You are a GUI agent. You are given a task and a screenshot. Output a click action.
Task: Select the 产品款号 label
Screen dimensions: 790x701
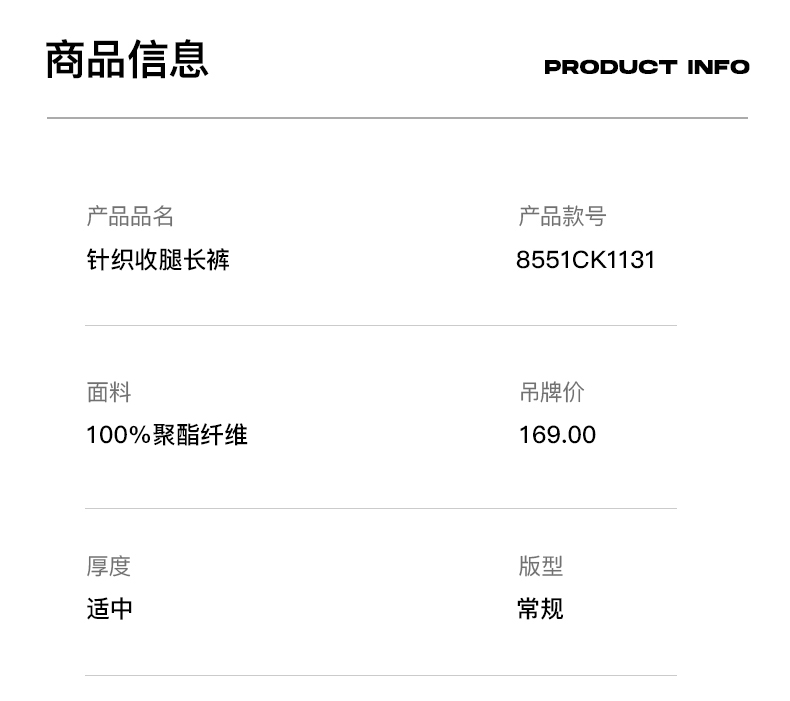[x=562, y=216]
